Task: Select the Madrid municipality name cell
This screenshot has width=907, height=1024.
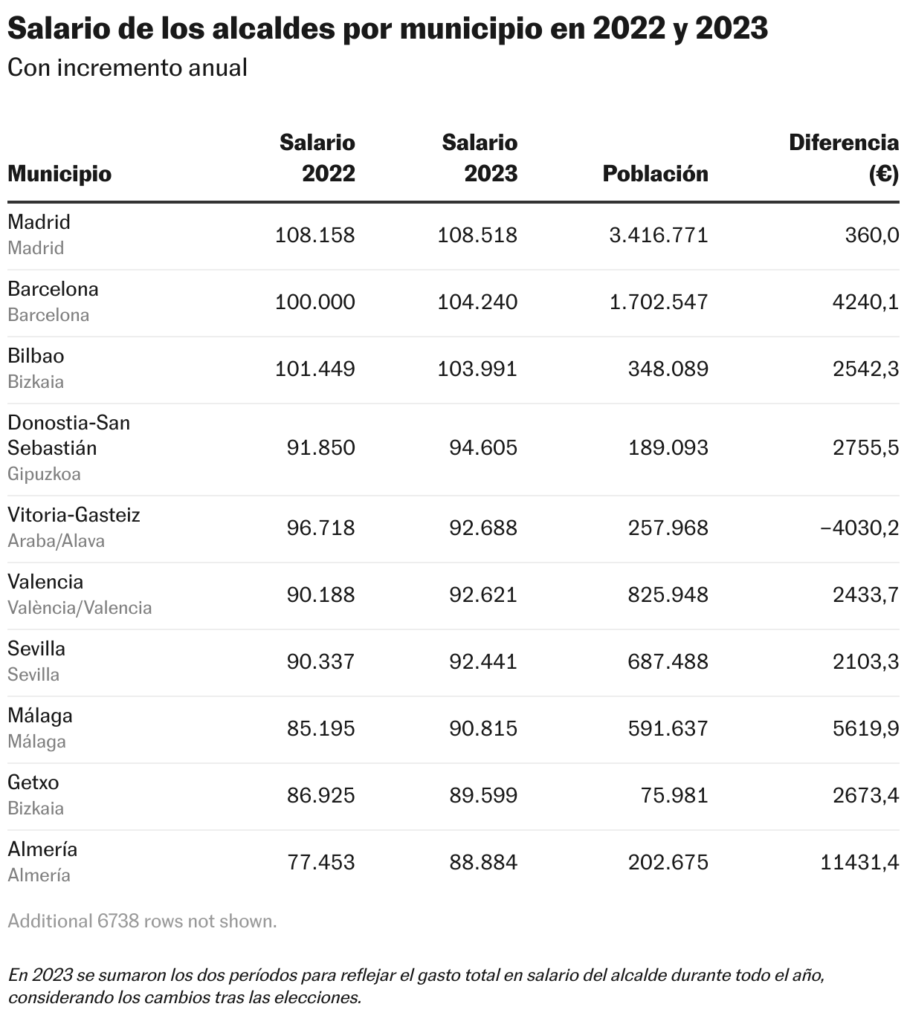Action: tap(39, 222)
